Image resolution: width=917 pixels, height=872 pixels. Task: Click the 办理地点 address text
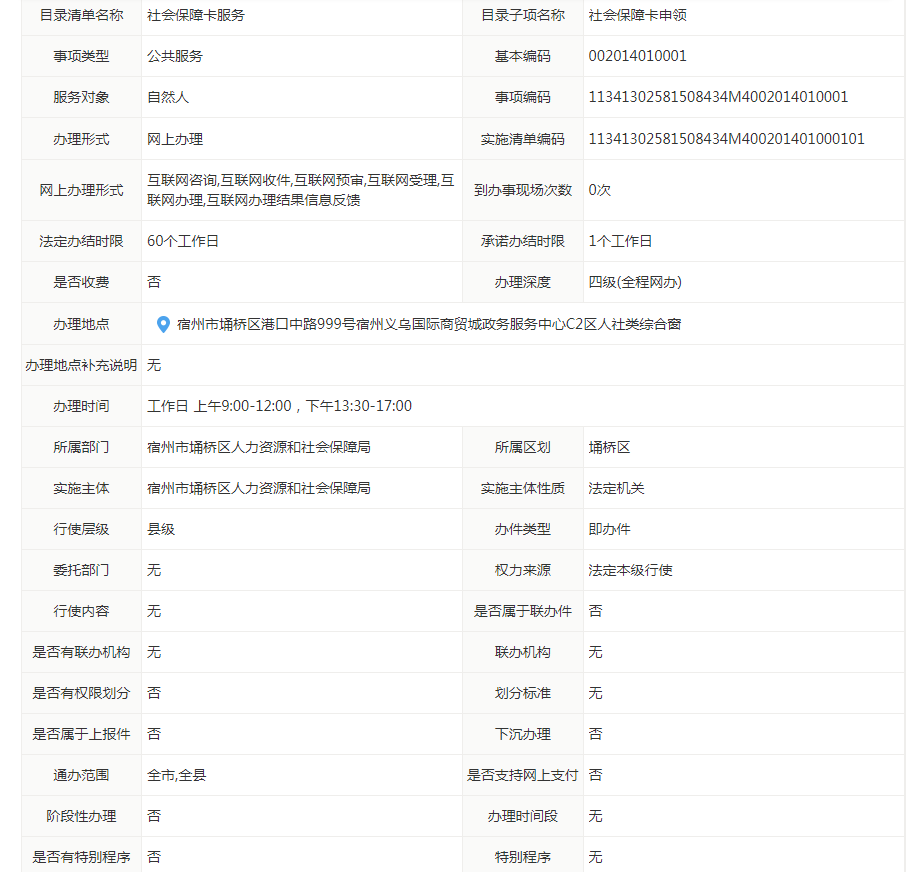[428, 324]
